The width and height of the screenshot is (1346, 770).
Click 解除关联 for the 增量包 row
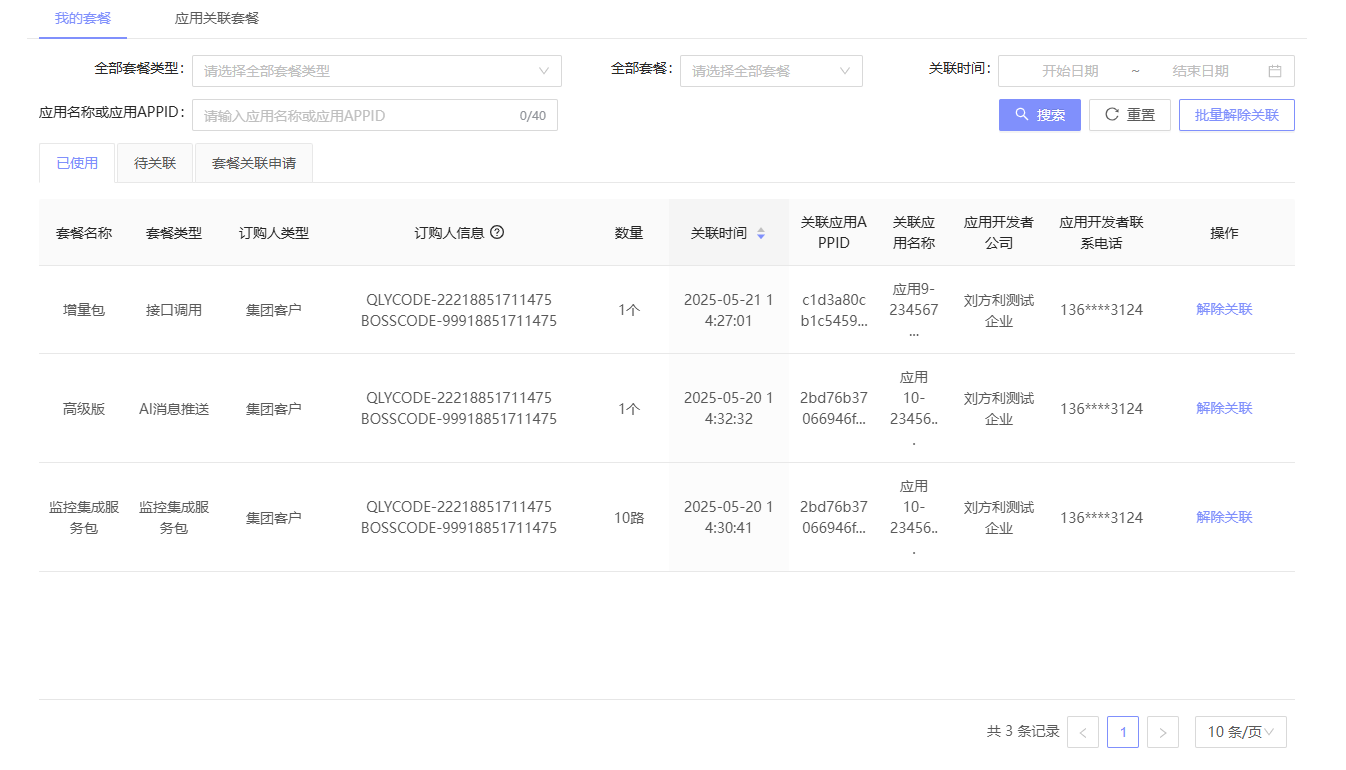pyautogui.click(x=1224, y=309)
